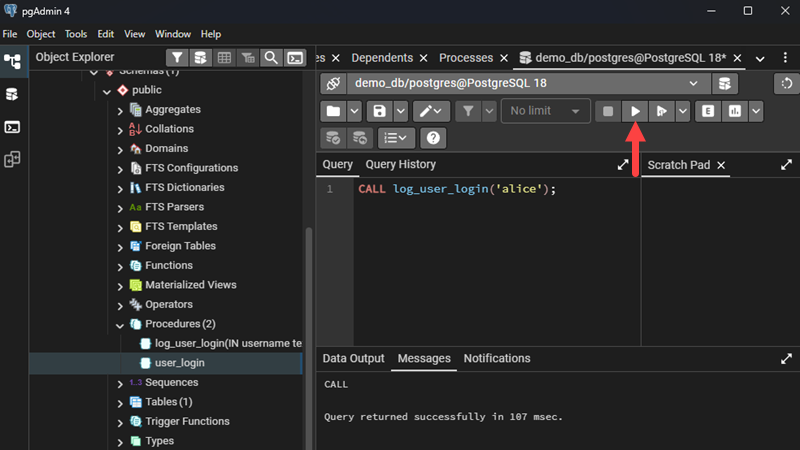Click into the SQL query editor line
Screen dimensions: 800x450
coord(457,189)
